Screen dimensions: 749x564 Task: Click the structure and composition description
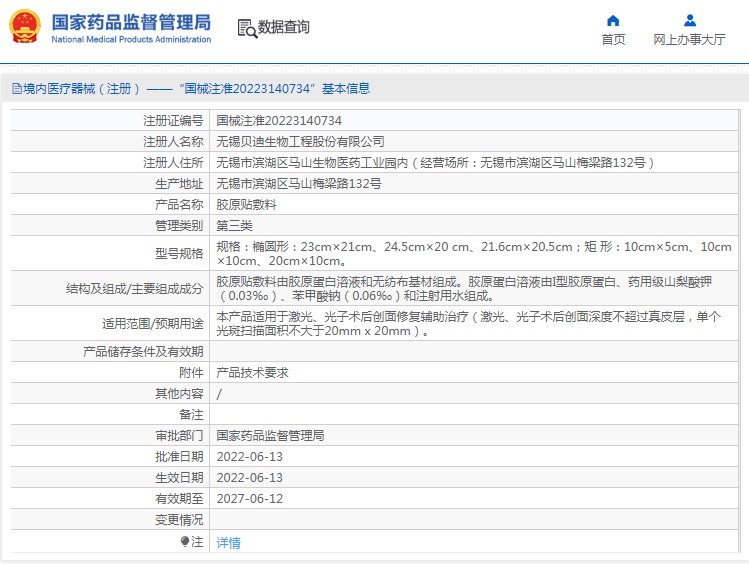coord(464,288)
